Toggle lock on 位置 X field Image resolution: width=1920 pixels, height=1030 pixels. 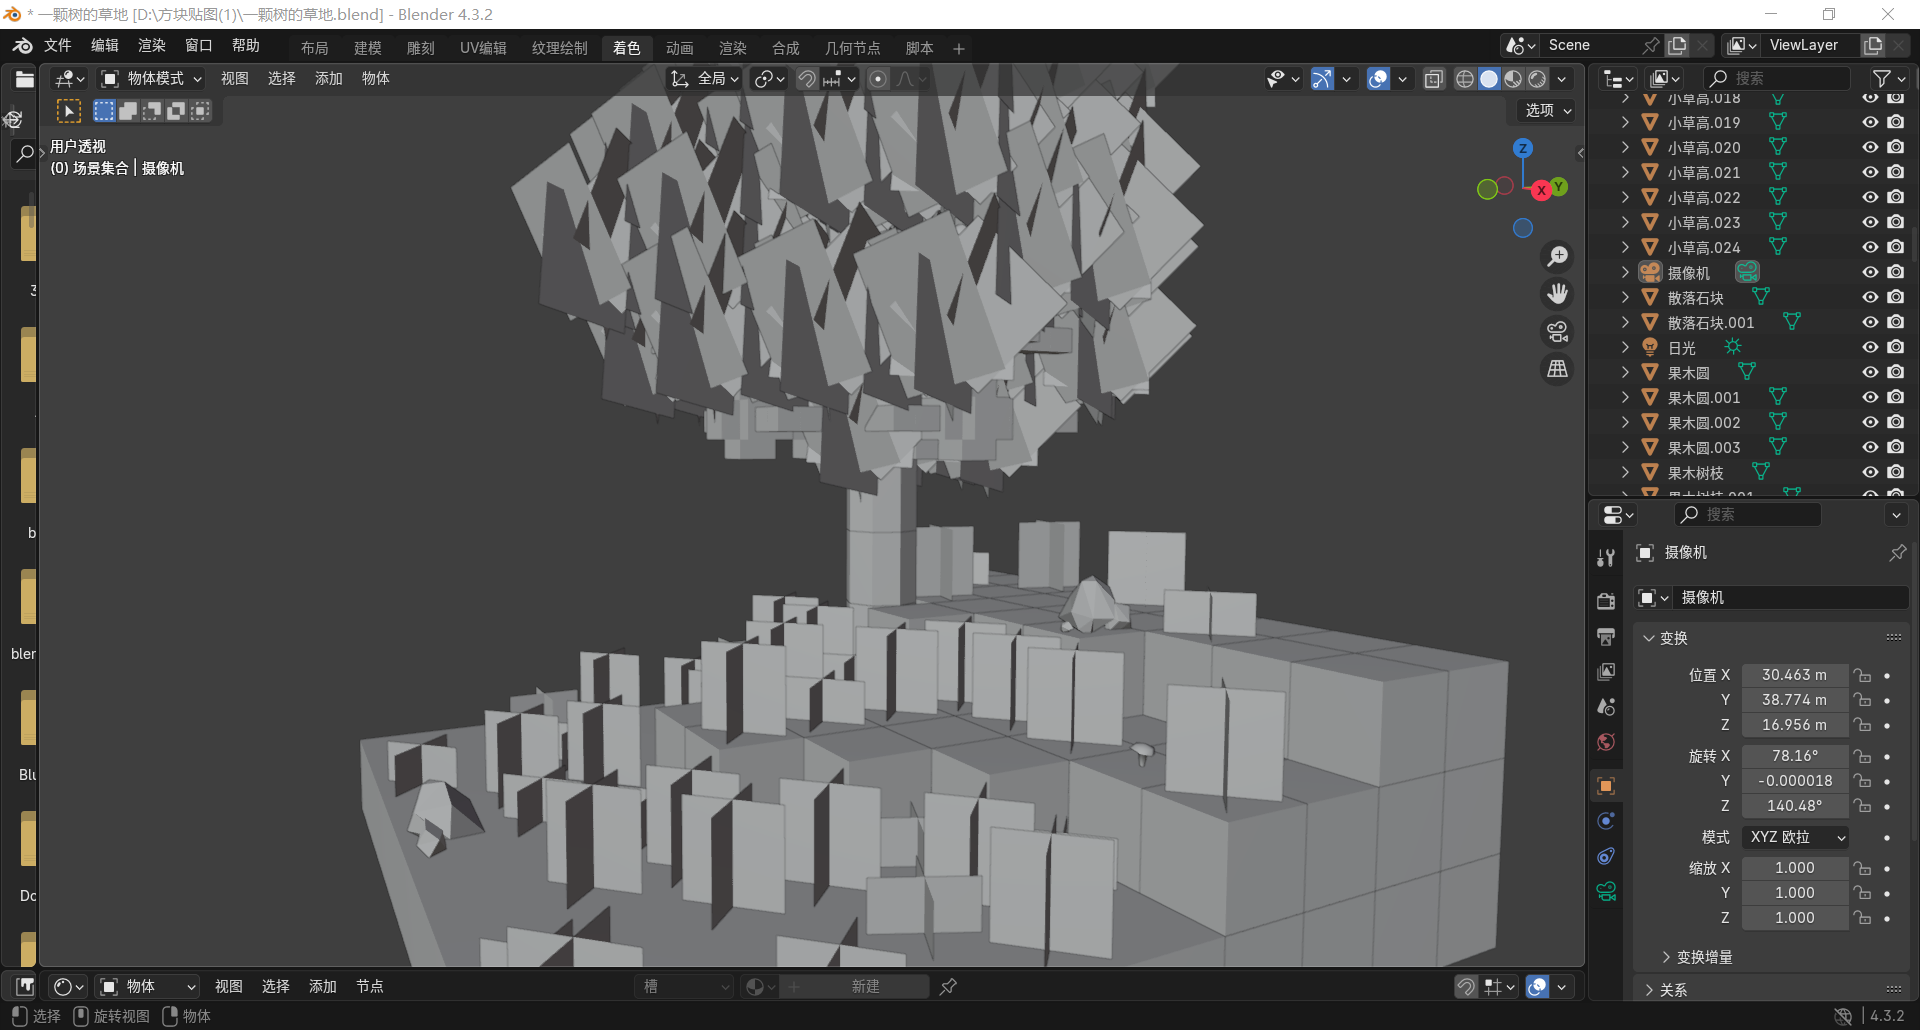coord(1861,675)
